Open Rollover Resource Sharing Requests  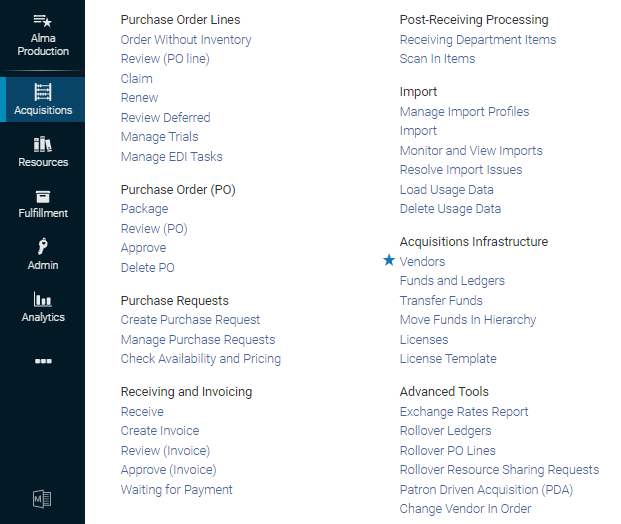pos(499,470)
